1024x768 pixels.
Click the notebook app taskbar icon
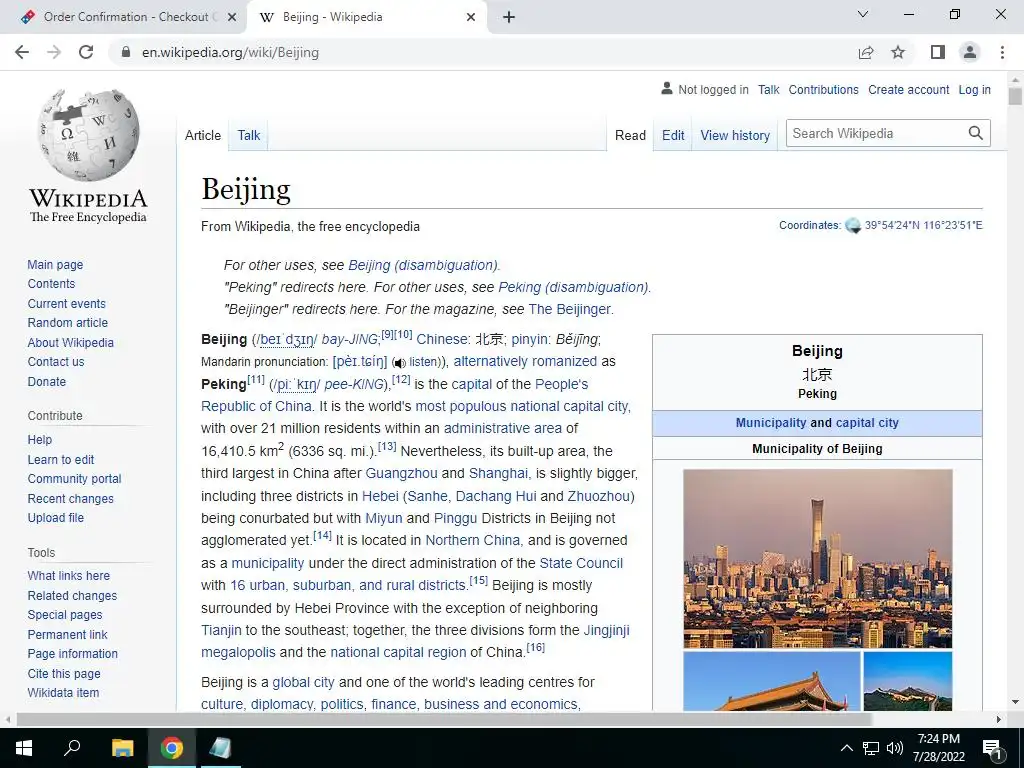coord(220,748)
